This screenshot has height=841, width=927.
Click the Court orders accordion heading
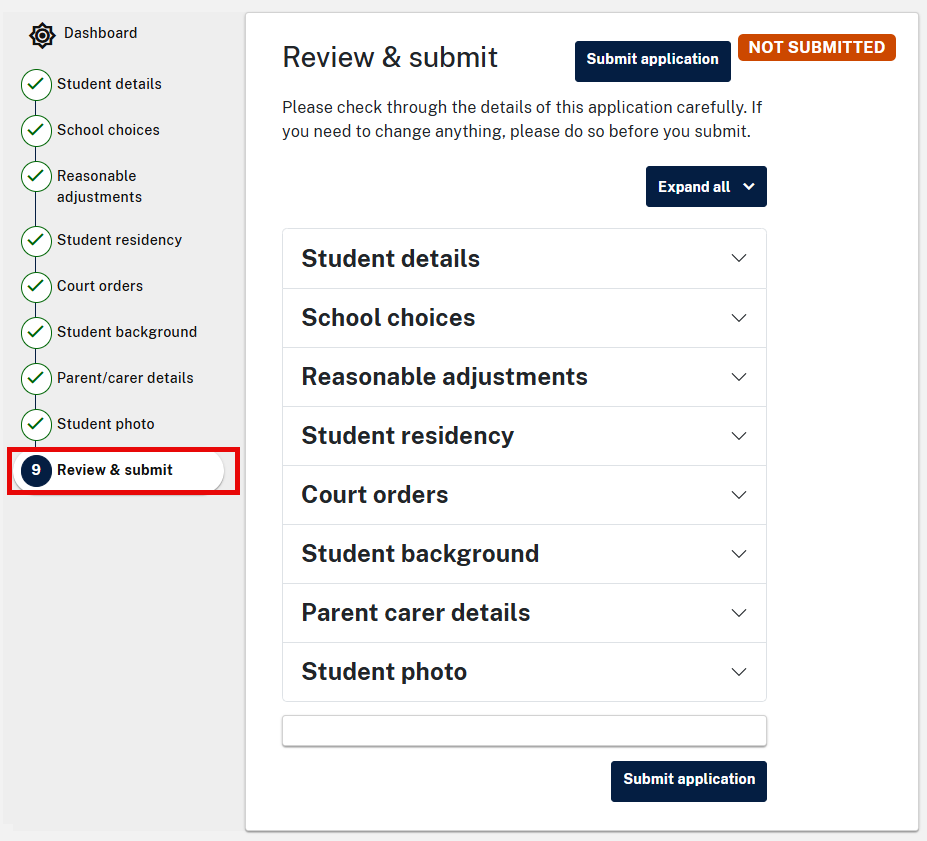(375, 495)
